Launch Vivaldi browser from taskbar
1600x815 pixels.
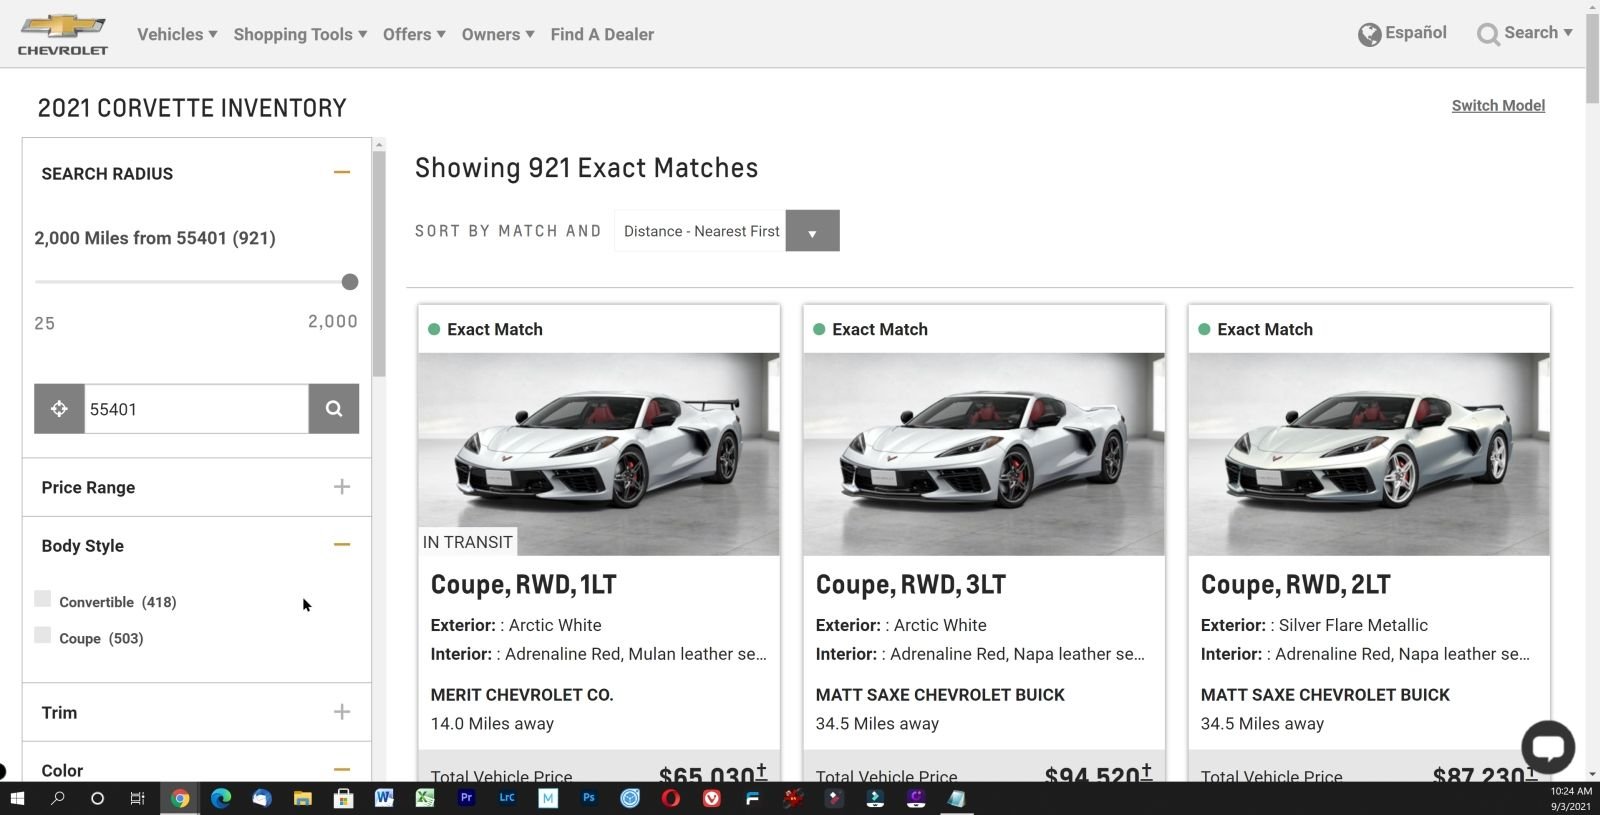(712, 798)
